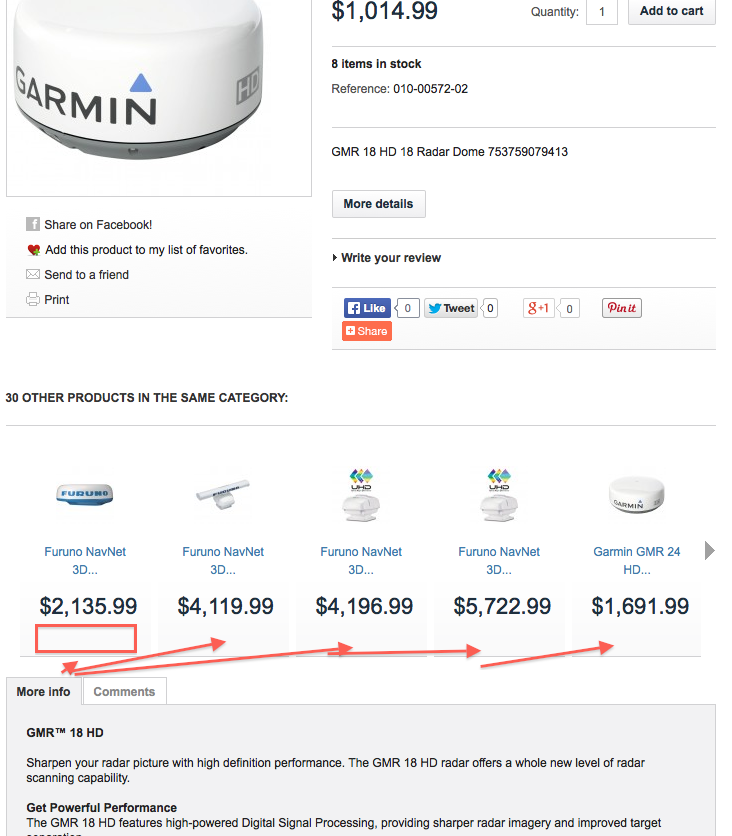Open the Furuno radar dome thumbnail

pos(85,494)
